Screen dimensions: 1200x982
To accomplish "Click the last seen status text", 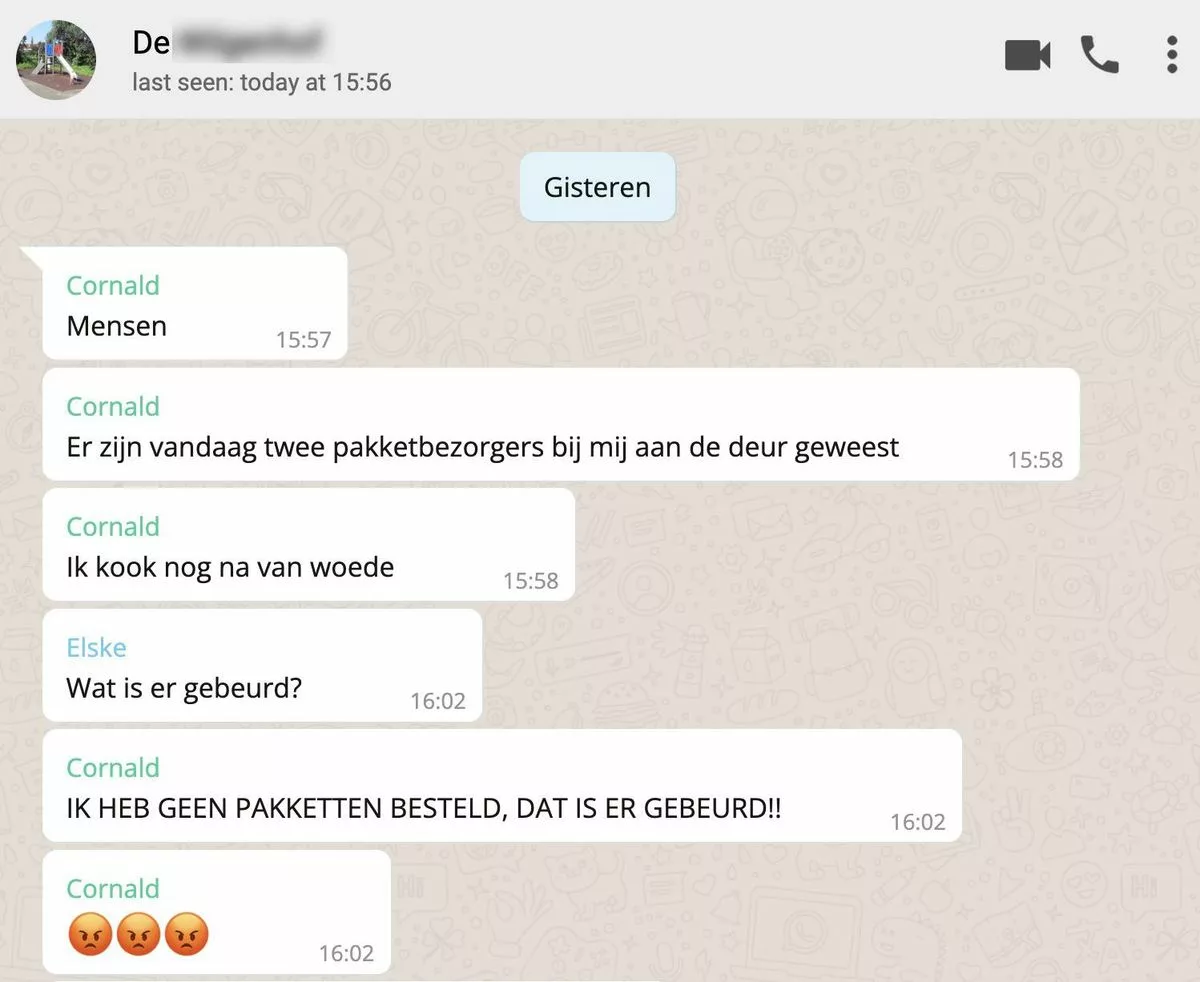I will (262, 82).
